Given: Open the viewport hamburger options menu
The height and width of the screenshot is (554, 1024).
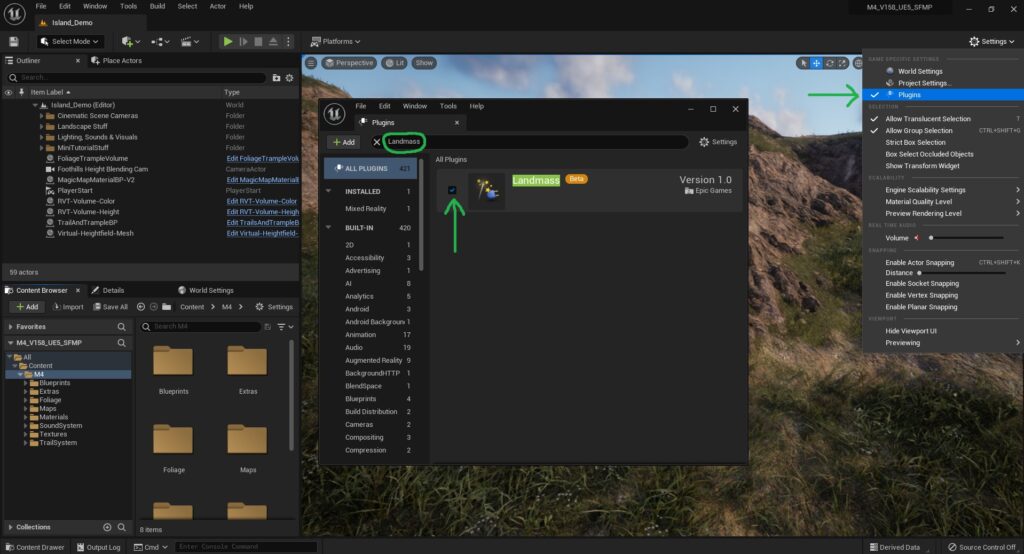Looking at the screenshot, I should tap(311, 63).
